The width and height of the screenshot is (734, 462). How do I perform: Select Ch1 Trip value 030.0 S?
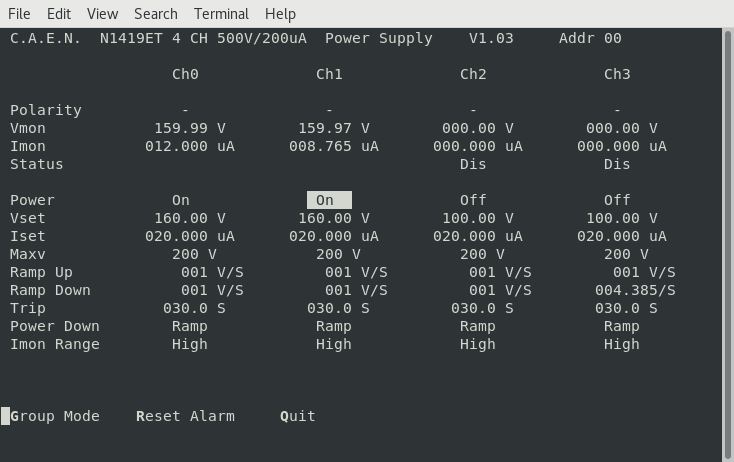[338, 308]
